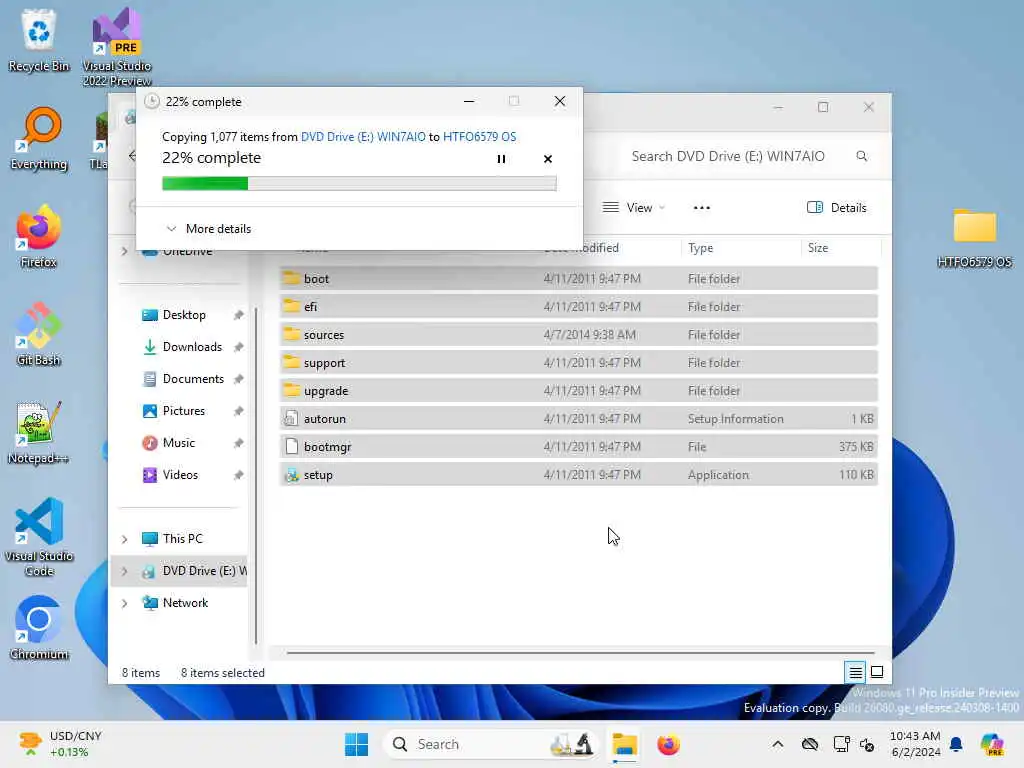
Task: Expand the This PC tree node
Action: tap(124, 539)
